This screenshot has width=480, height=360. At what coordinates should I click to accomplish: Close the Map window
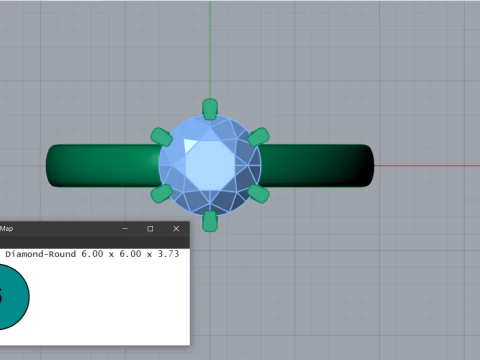[176, 229]
